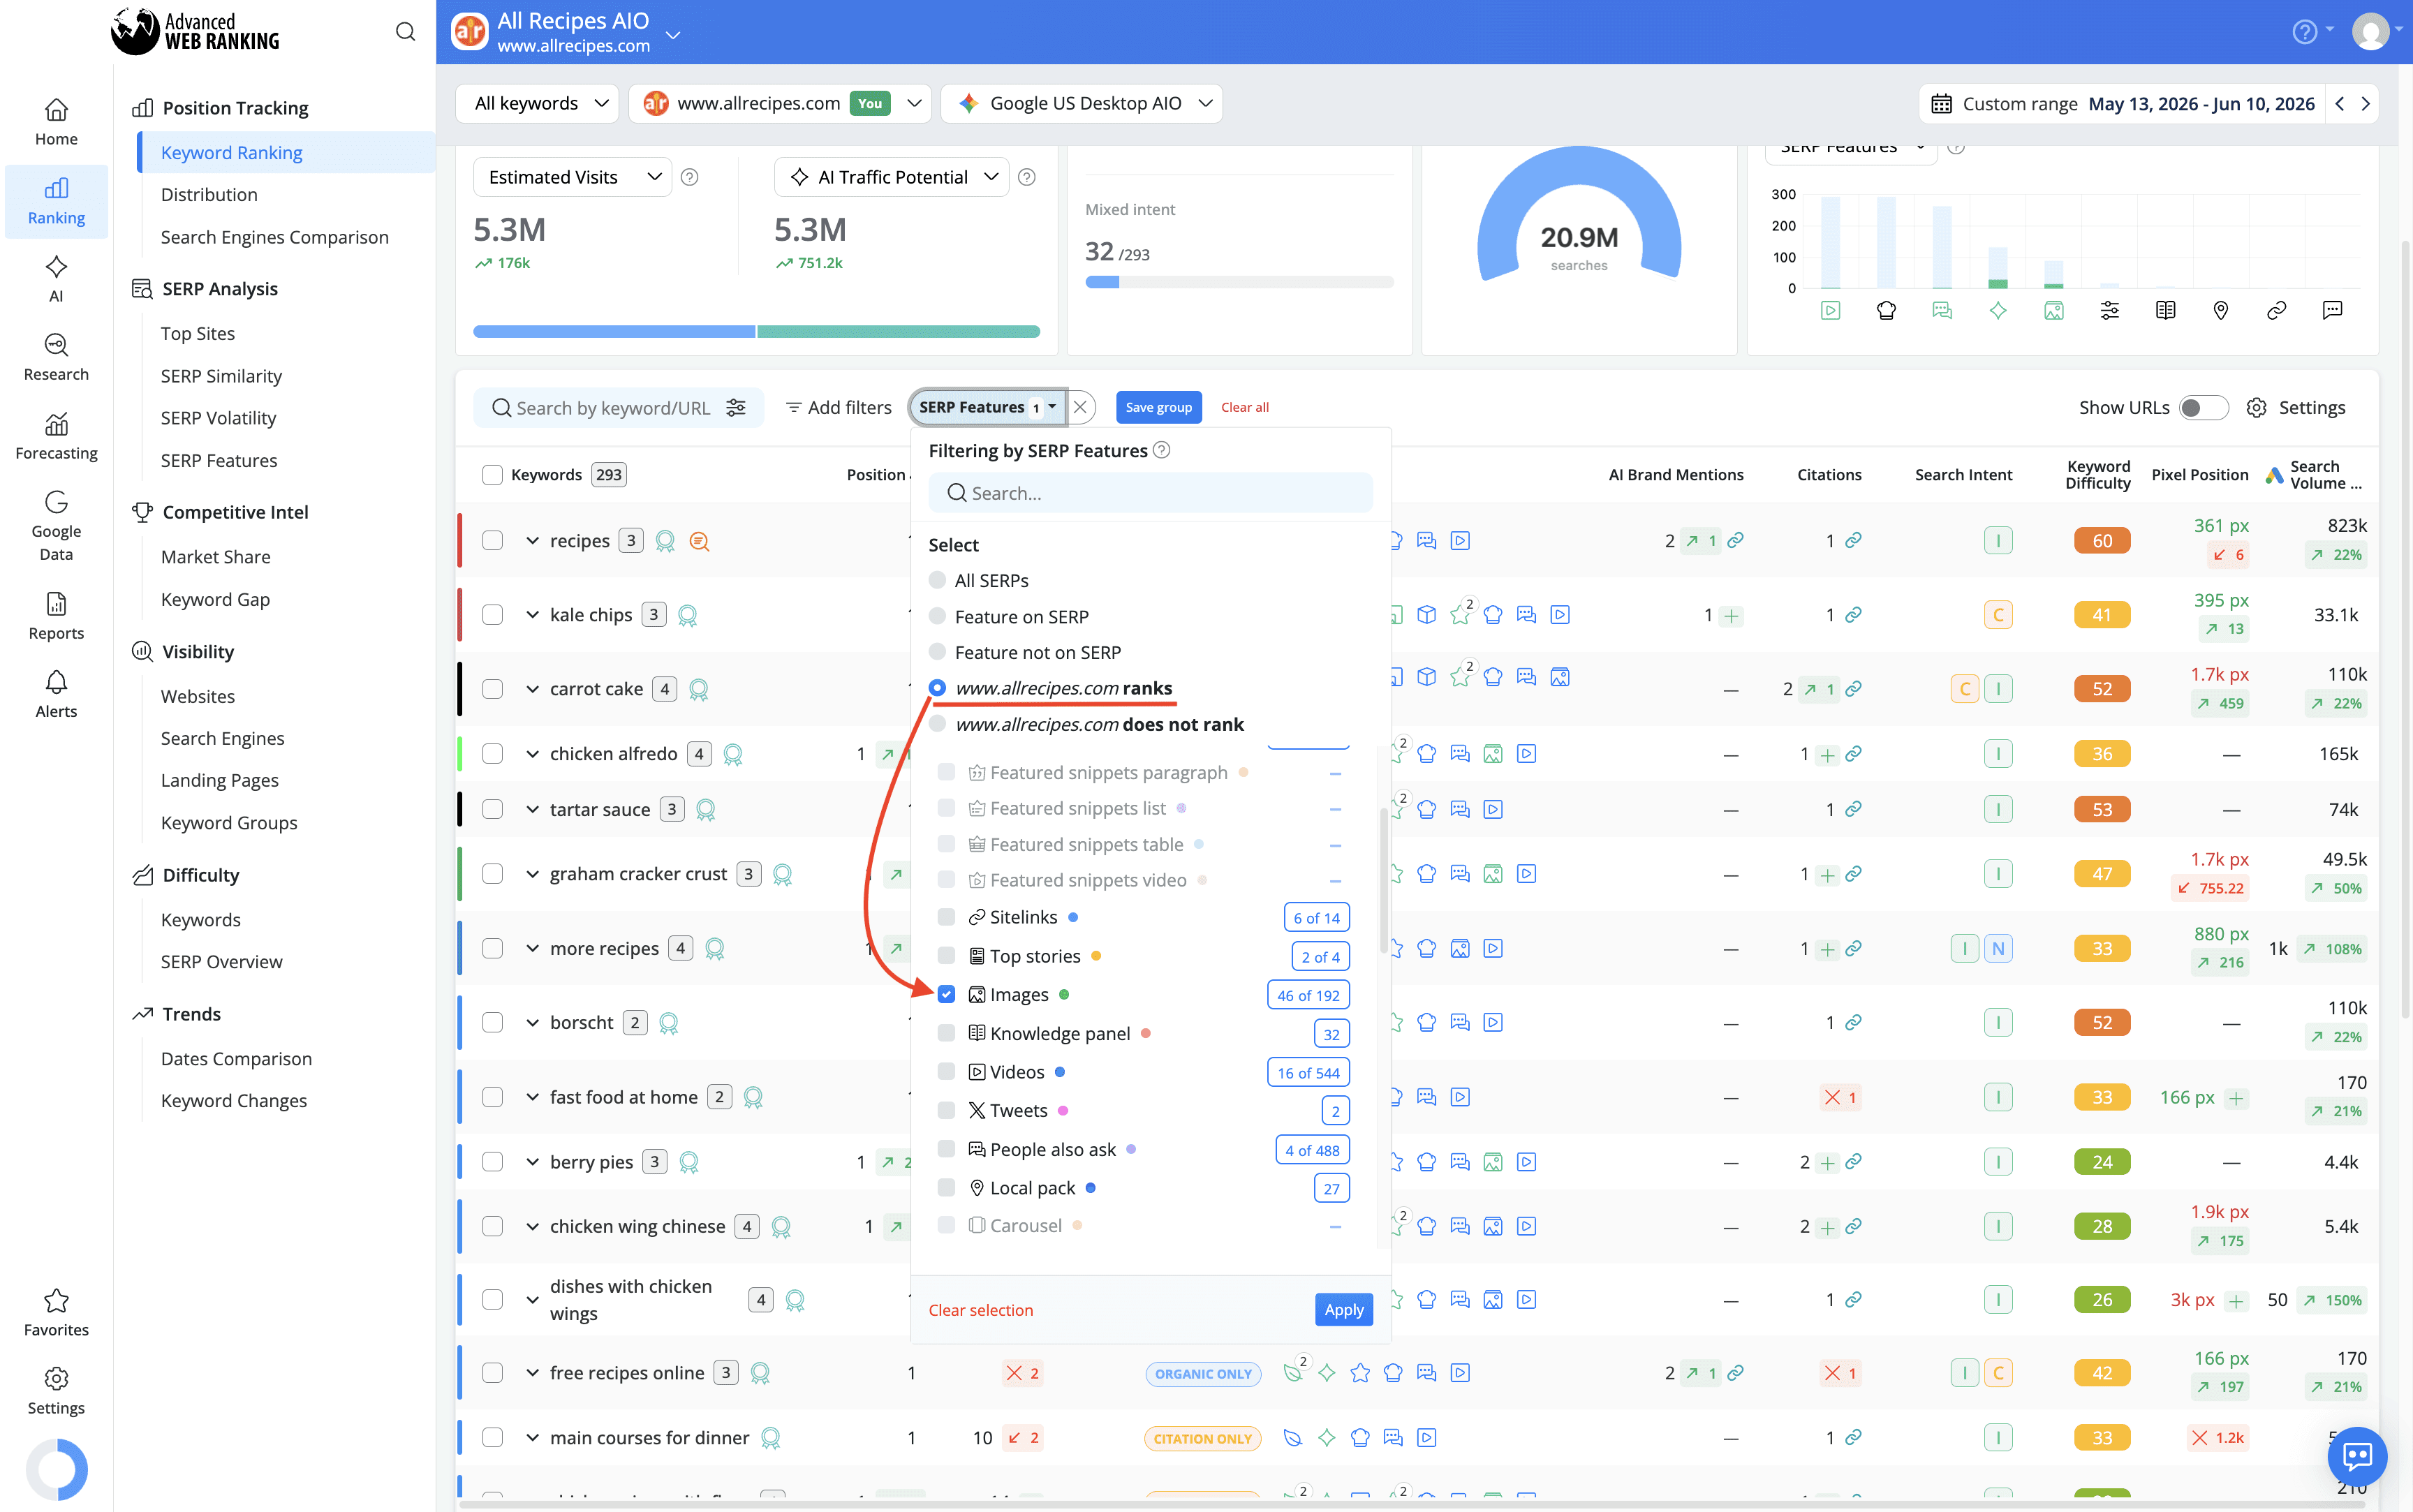Image resolution: width=2413 pixels, height=1512 pixels.
Task: Toggle the Show URLs switch
Action: pyautogui.click(x=2203, y=407)
